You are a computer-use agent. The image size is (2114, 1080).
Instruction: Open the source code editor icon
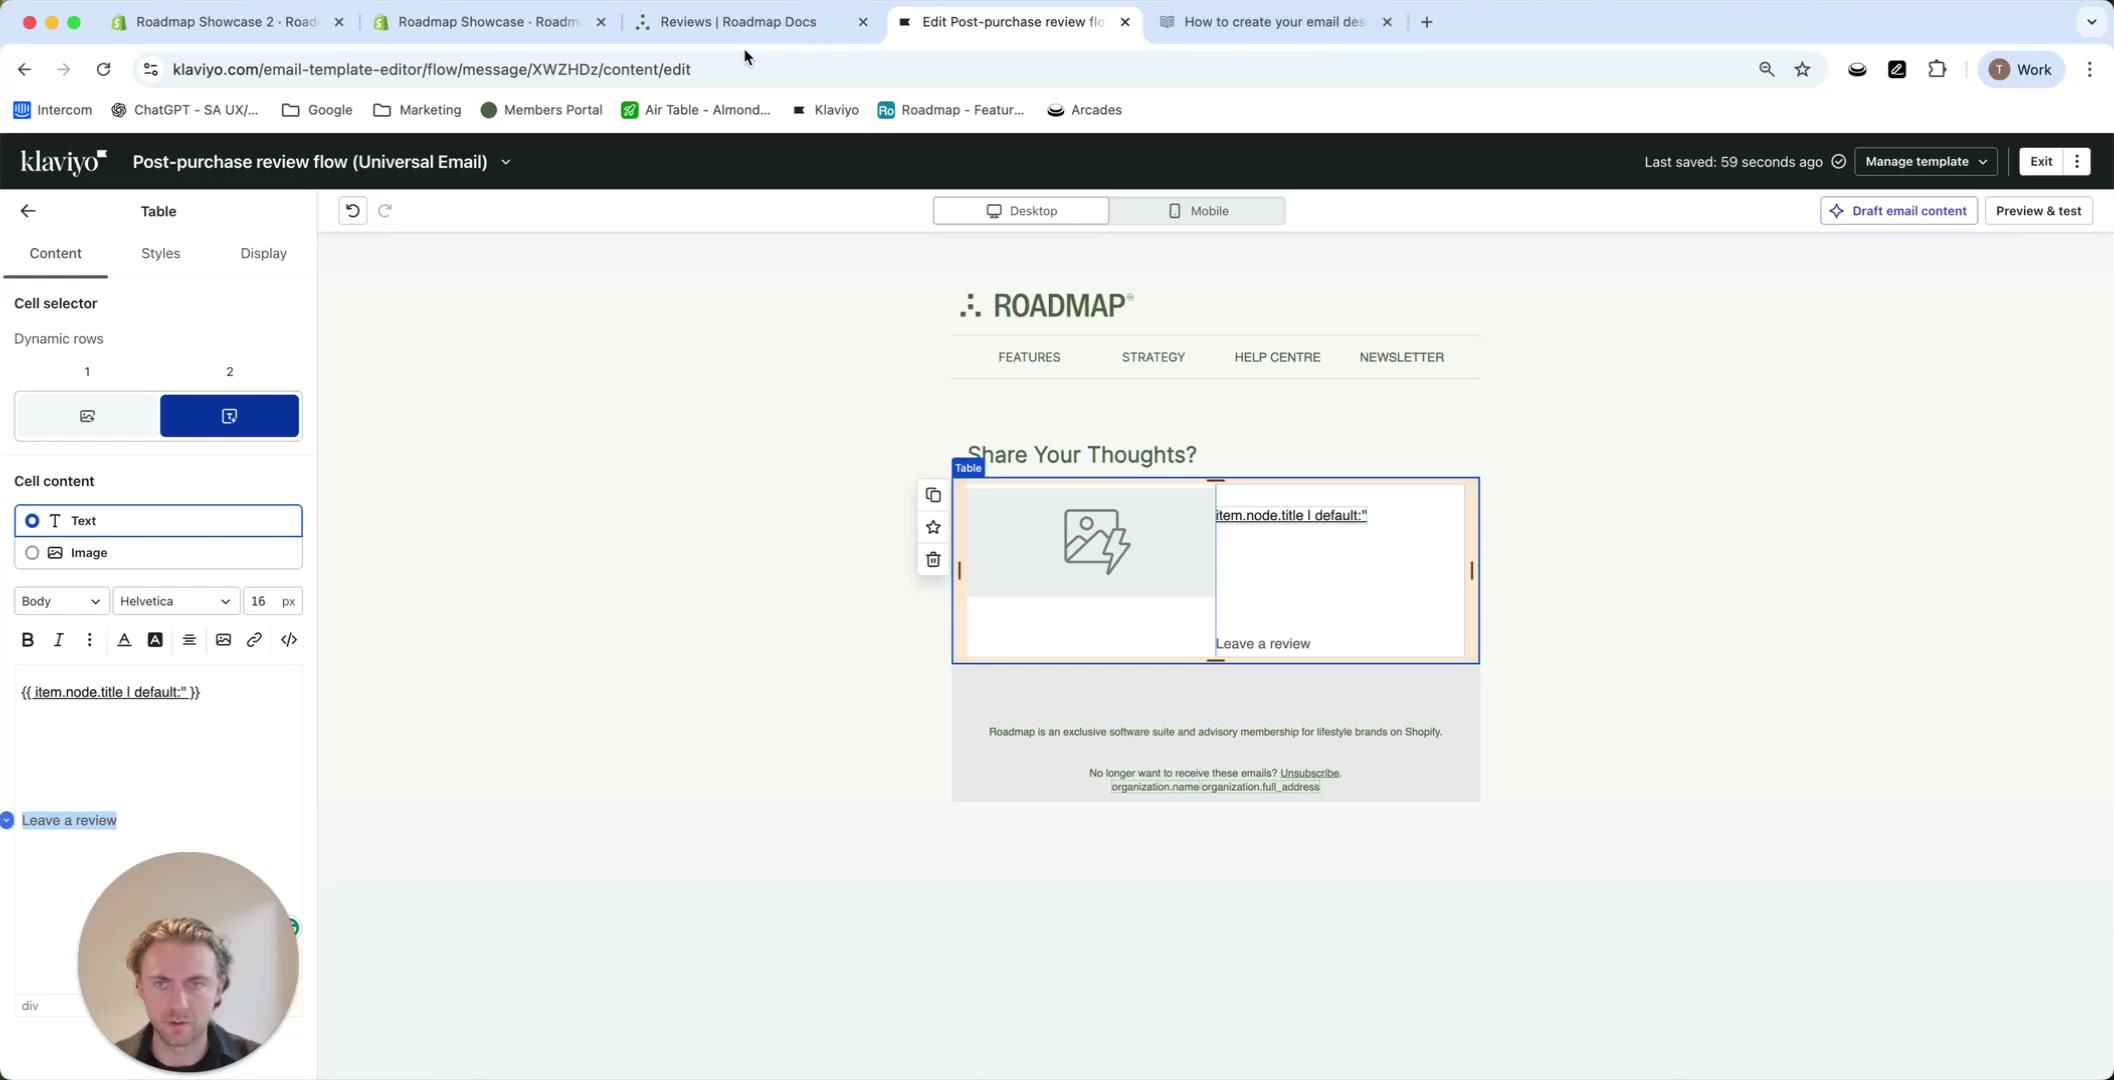[x=288, y=639]
